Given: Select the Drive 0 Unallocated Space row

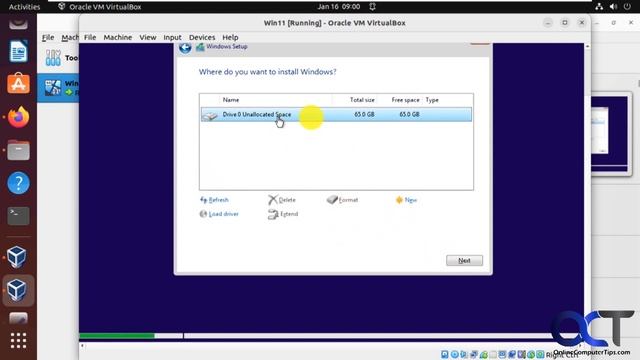Looking at the screenshot, I should click(x=336, y=114).
